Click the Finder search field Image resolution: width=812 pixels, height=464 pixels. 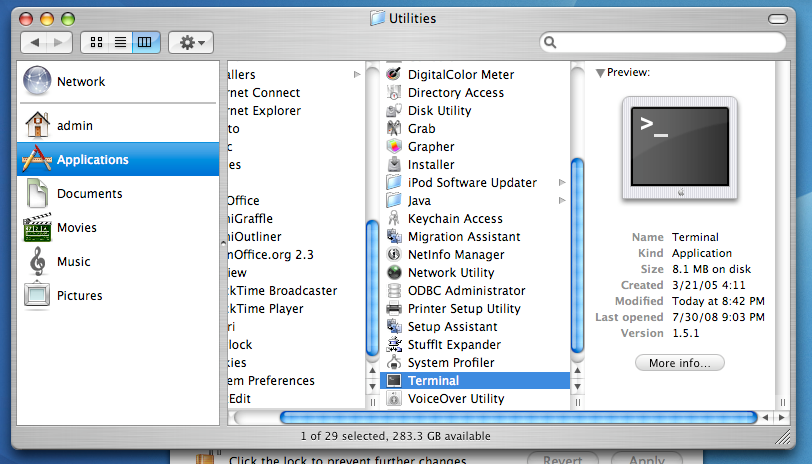(662, 42)
